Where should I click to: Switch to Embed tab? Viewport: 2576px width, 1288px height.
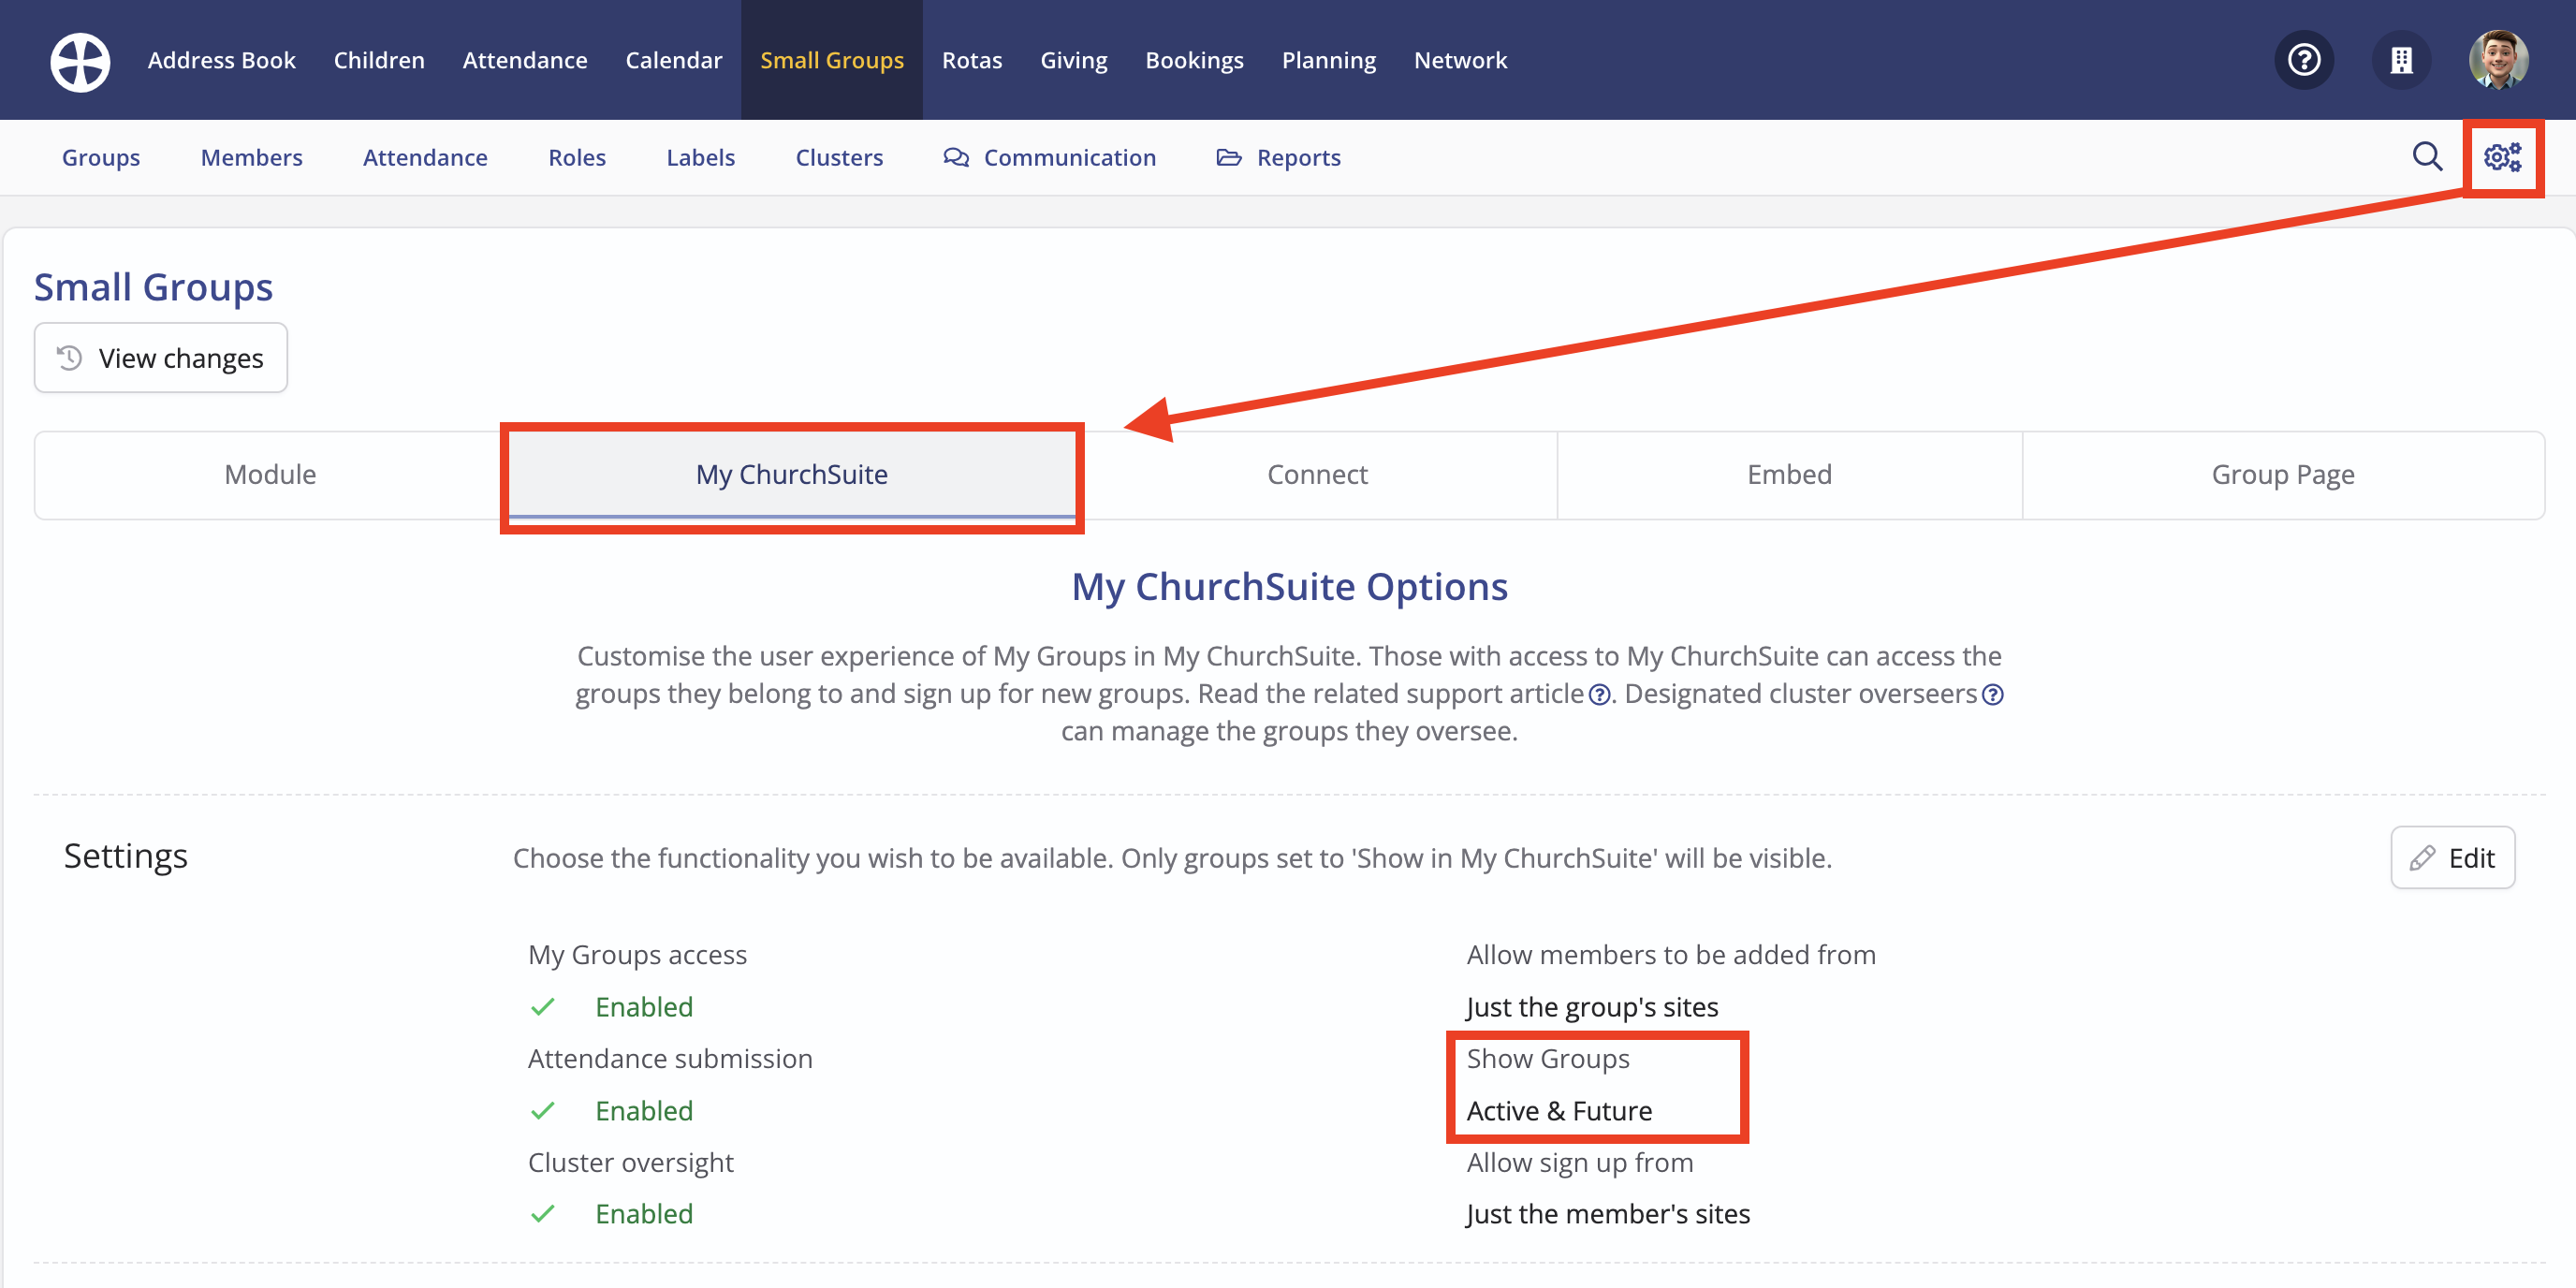(x=1789, y=475)
